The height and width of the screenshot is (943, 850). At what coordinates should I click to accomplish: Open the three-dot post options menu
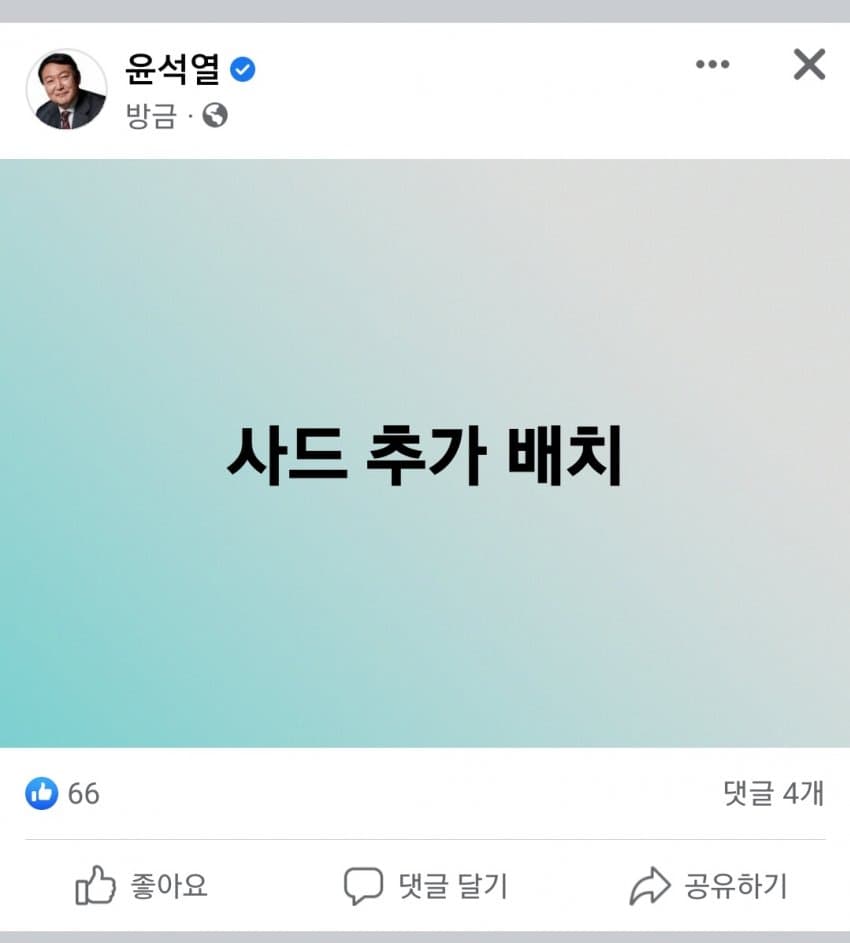[712, 64]
